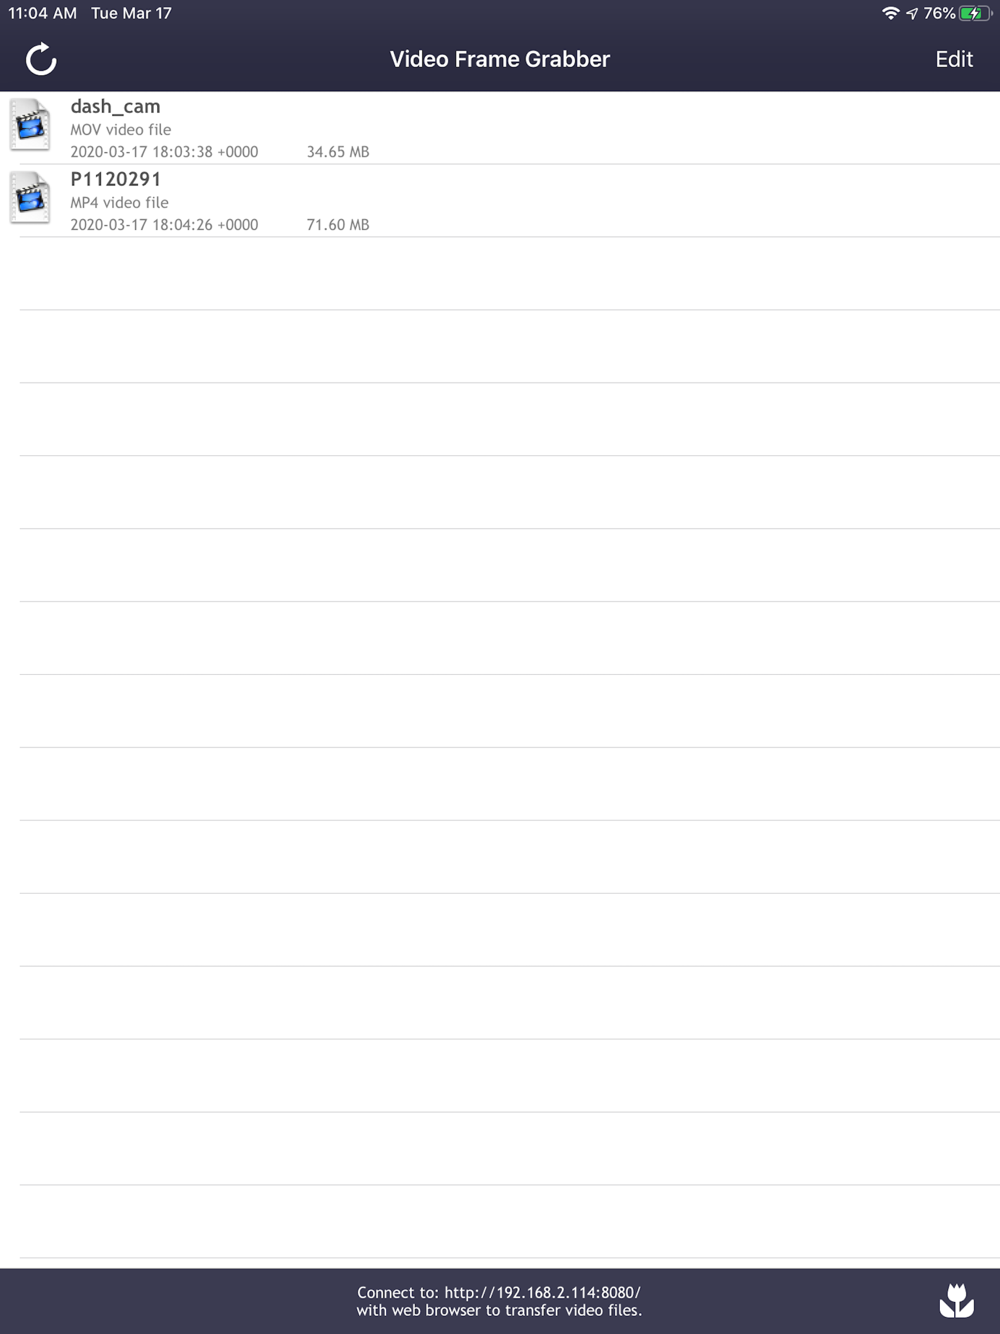Click the 71.60 MB file size
Image resolution: width=1000 pixels, height=1334 pixels.
[x=338, y=225]
